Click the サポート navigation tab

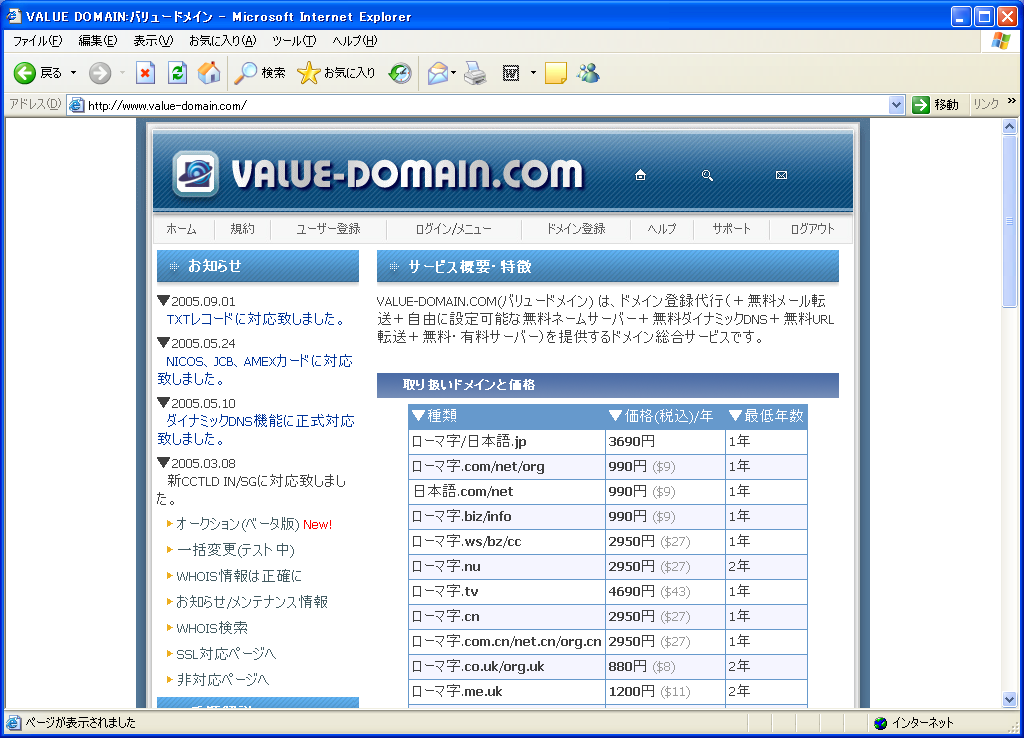(x=731, y=229)
